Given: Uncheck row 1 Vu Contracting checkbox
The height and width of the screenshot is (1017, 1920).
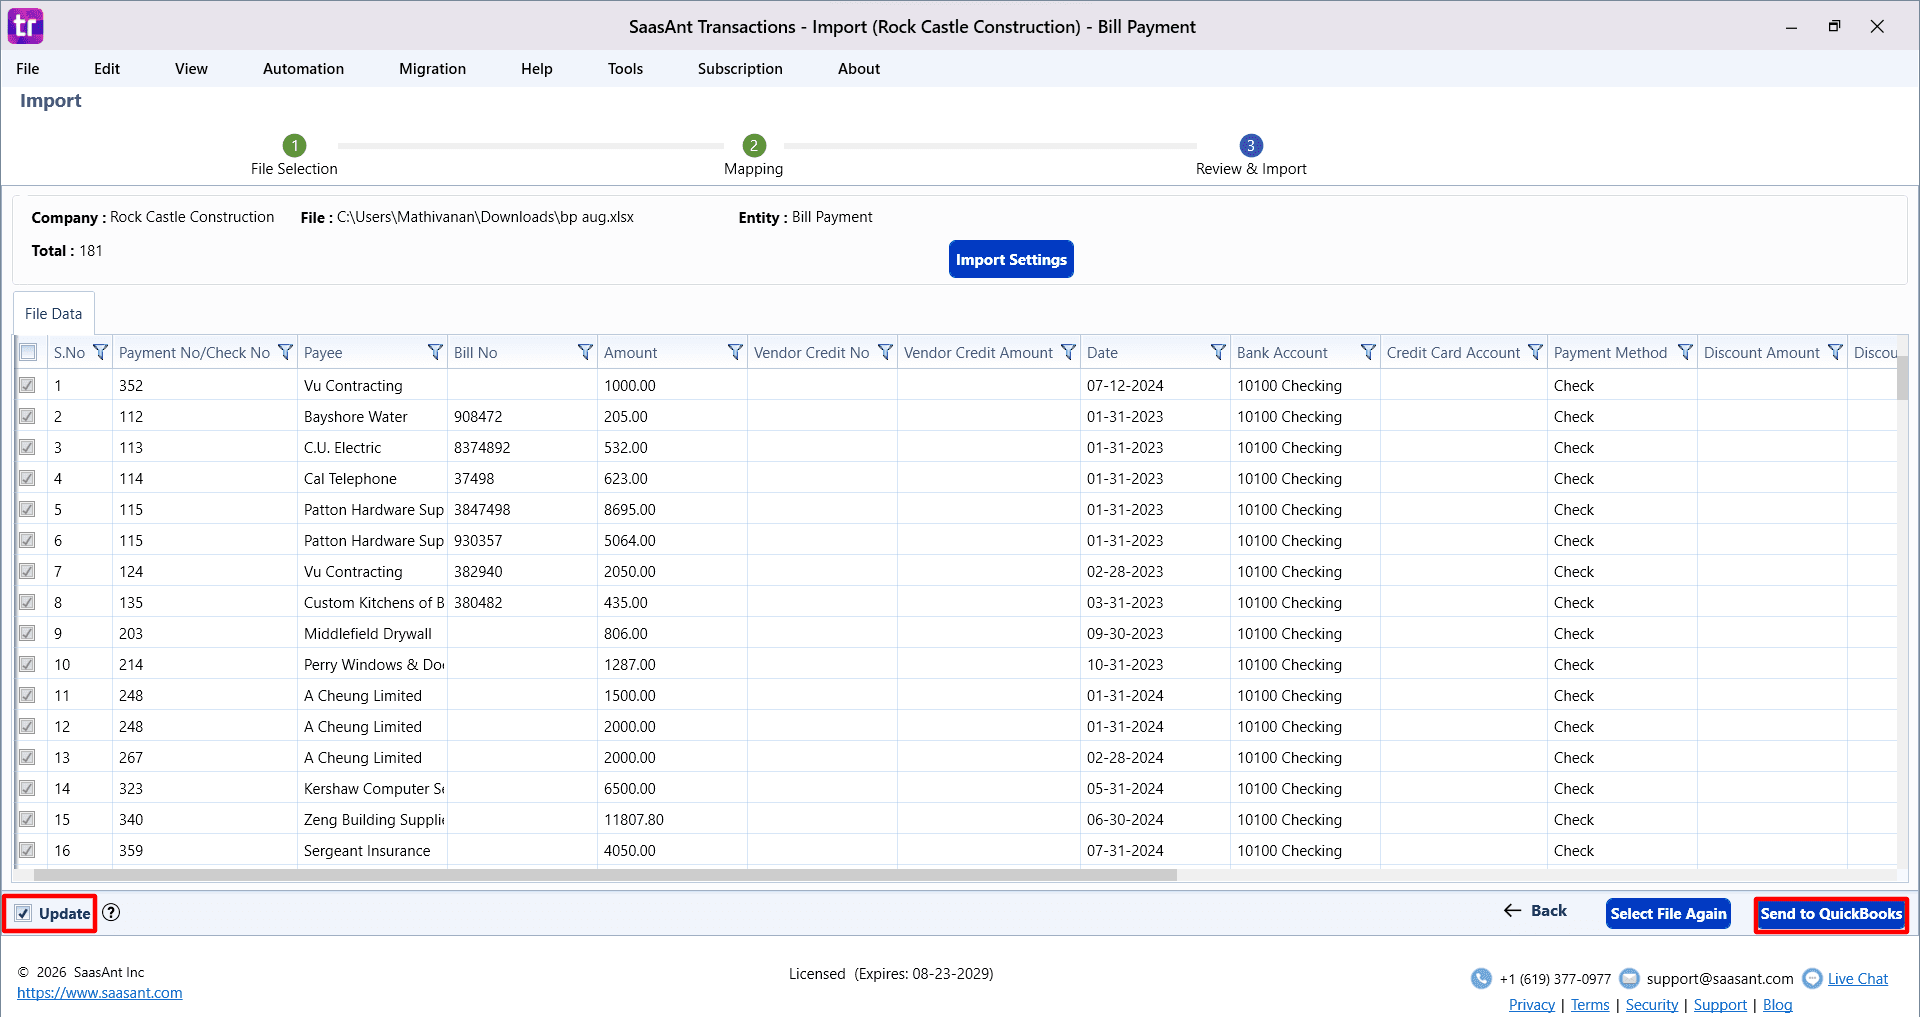Looking at the screenshot, I should 27,385.
